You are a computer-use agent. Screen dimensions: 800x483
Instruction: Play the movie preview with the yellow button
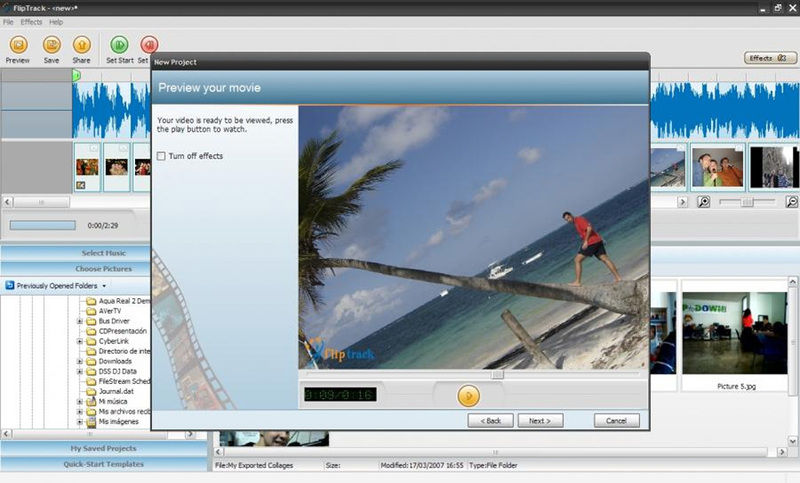click(468, 396)
